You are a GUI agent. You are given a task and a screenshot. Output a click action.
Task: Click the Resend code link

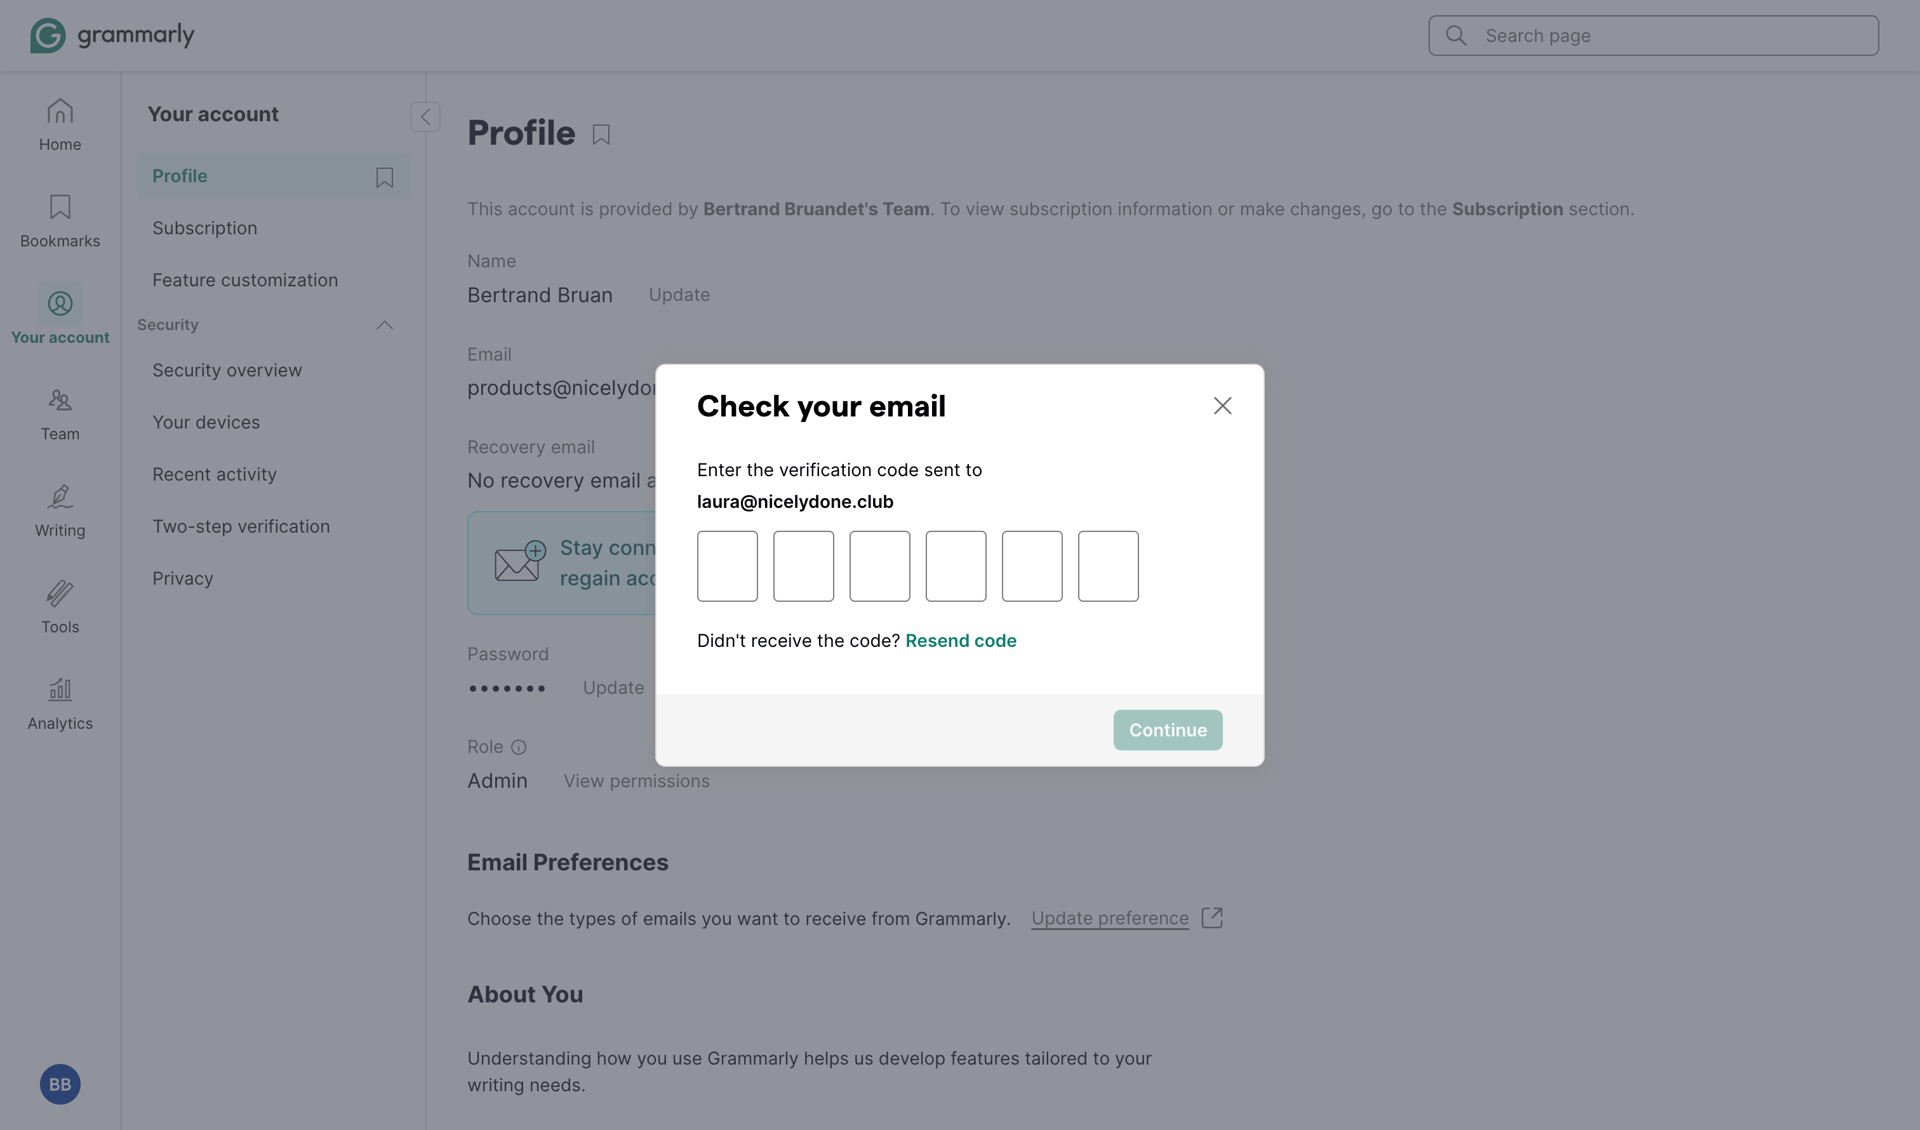961,641
